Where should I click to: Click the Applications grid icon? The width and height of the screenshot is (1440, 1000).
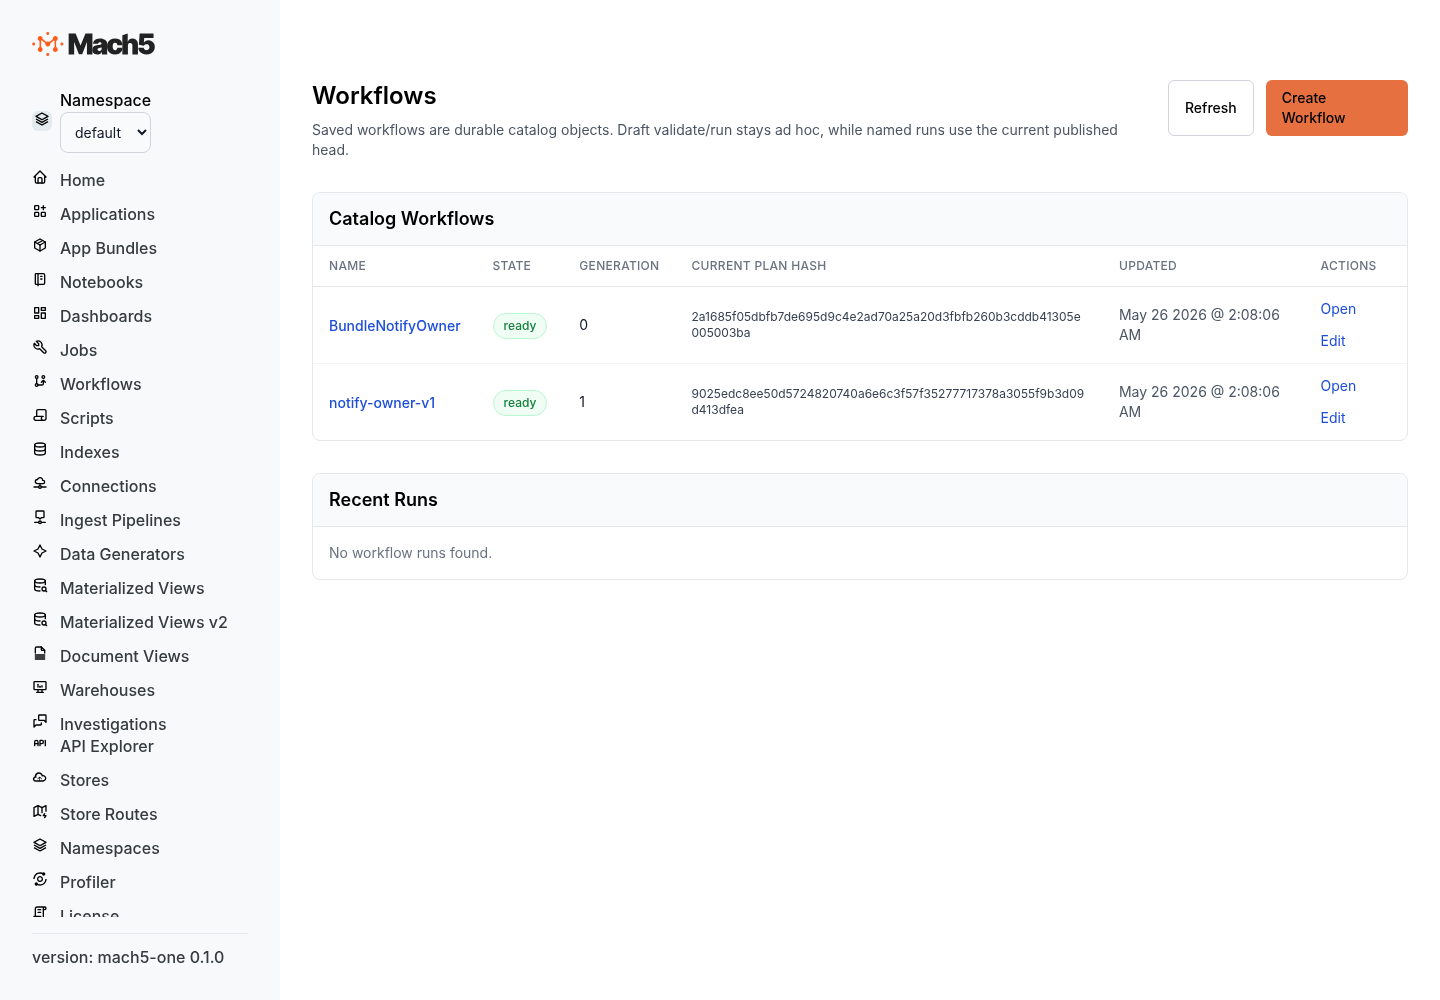point(40,212)
